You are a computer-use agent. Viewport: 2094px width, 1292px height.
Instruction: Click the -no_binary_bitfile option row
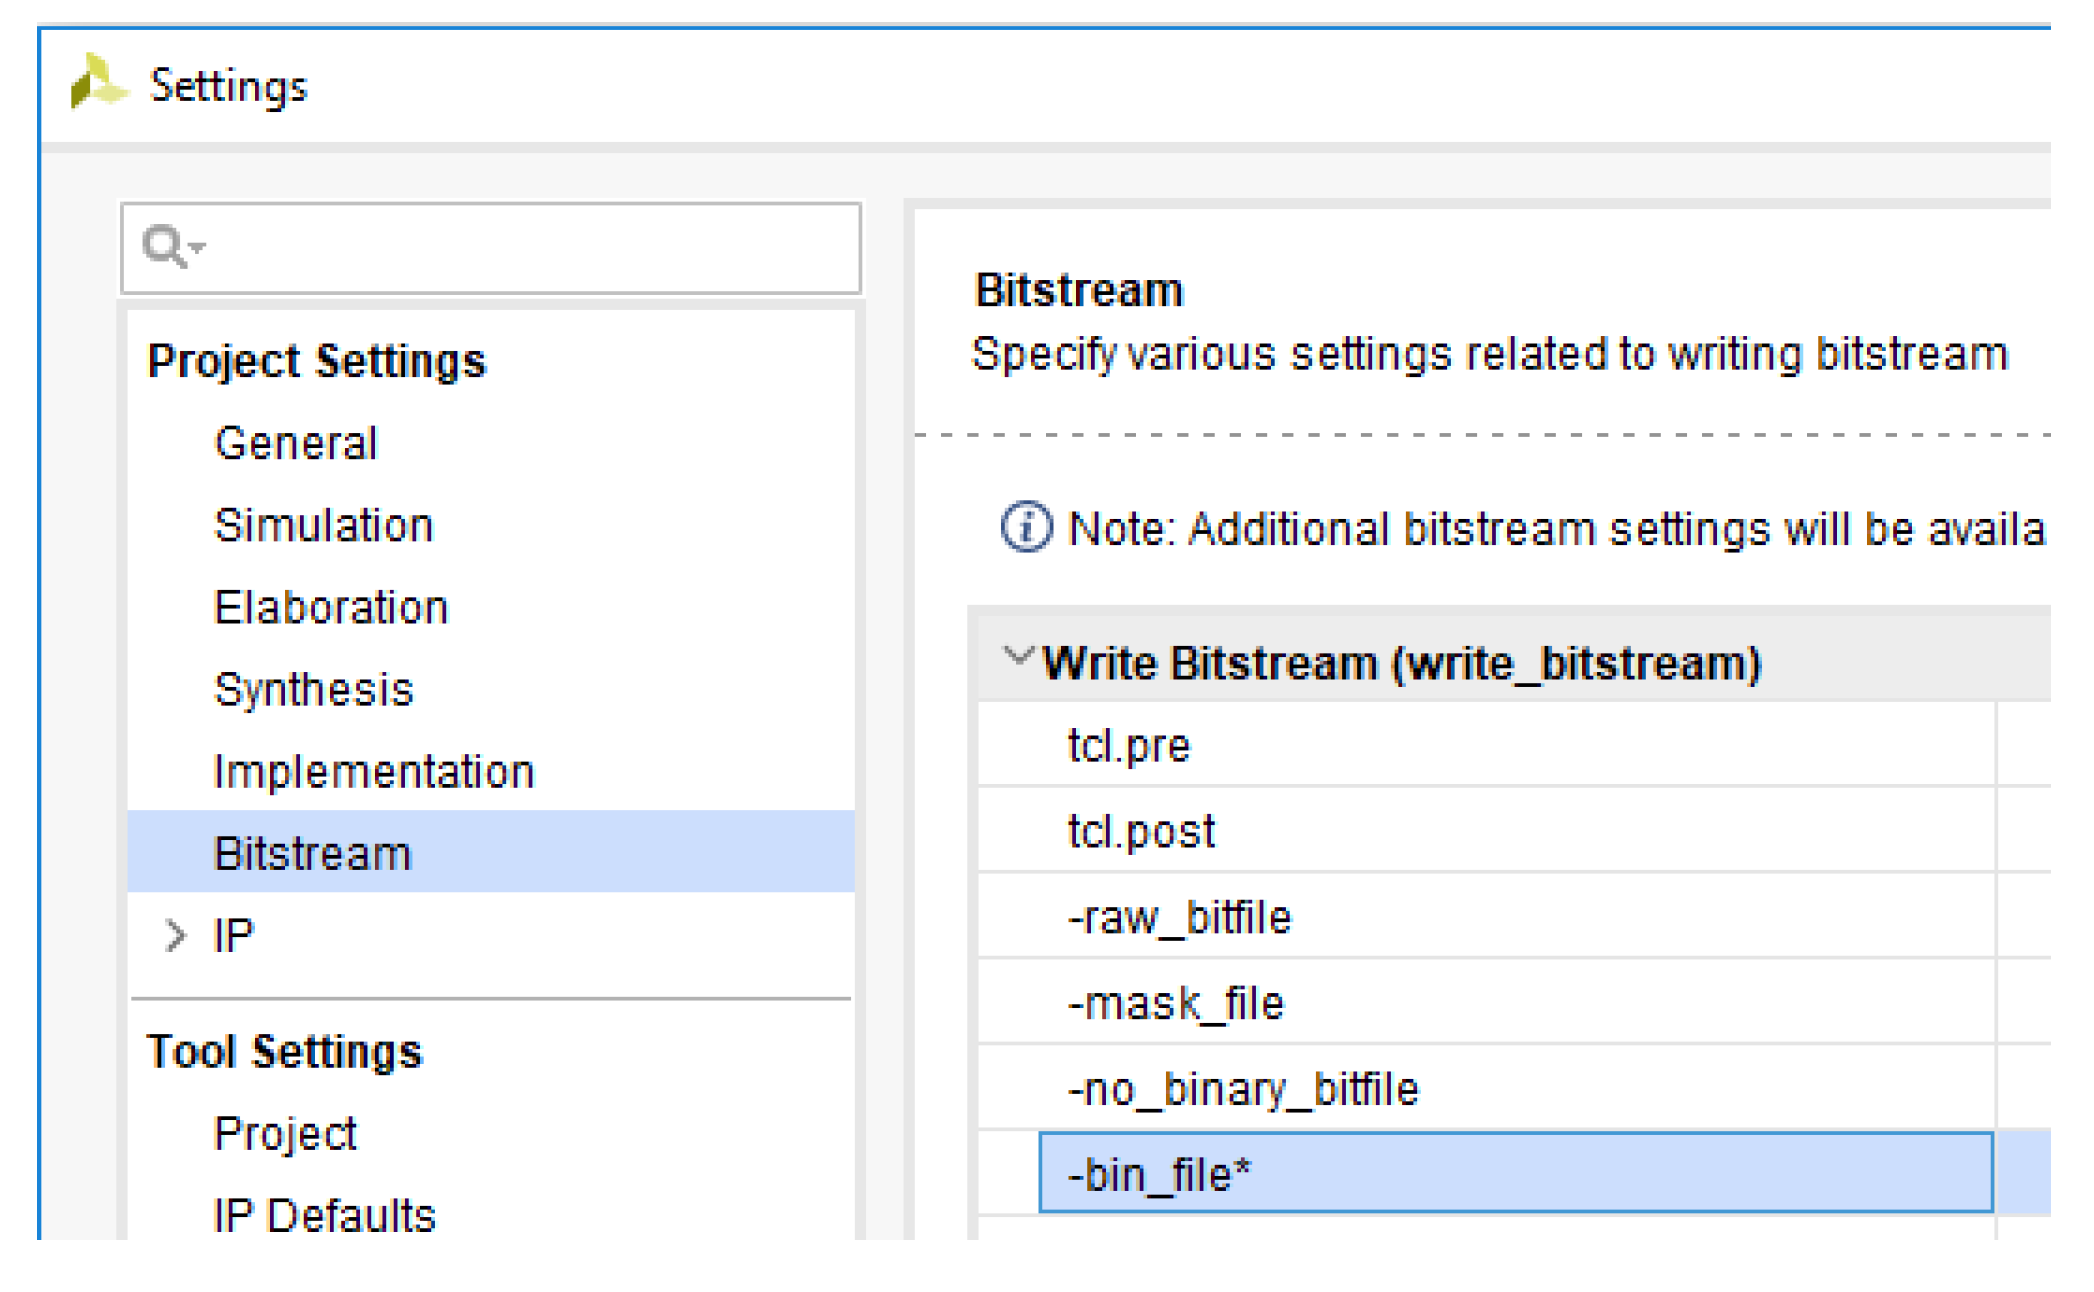[x=1242, y=1089]
